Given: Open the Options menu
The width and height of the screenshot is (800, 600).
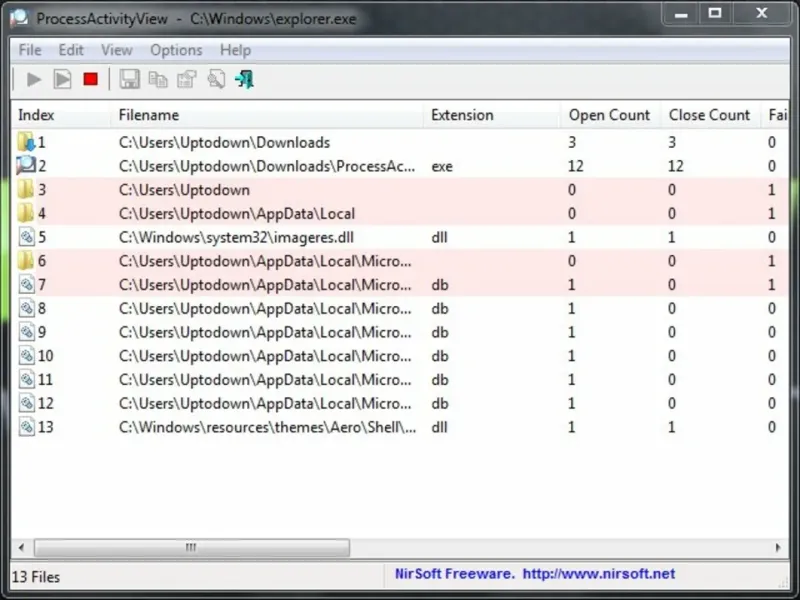Looking at the screenshot, I should [176, 50].
